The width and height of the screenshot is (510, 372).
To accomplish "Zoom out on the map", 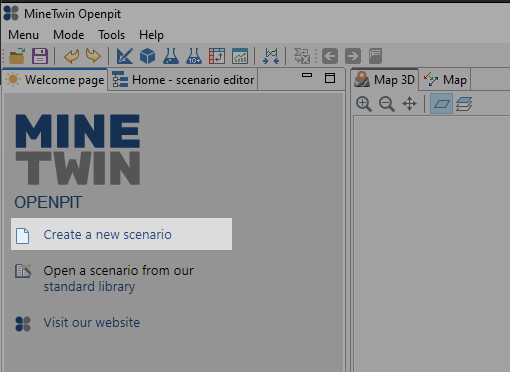I will [x=387, y=104].
